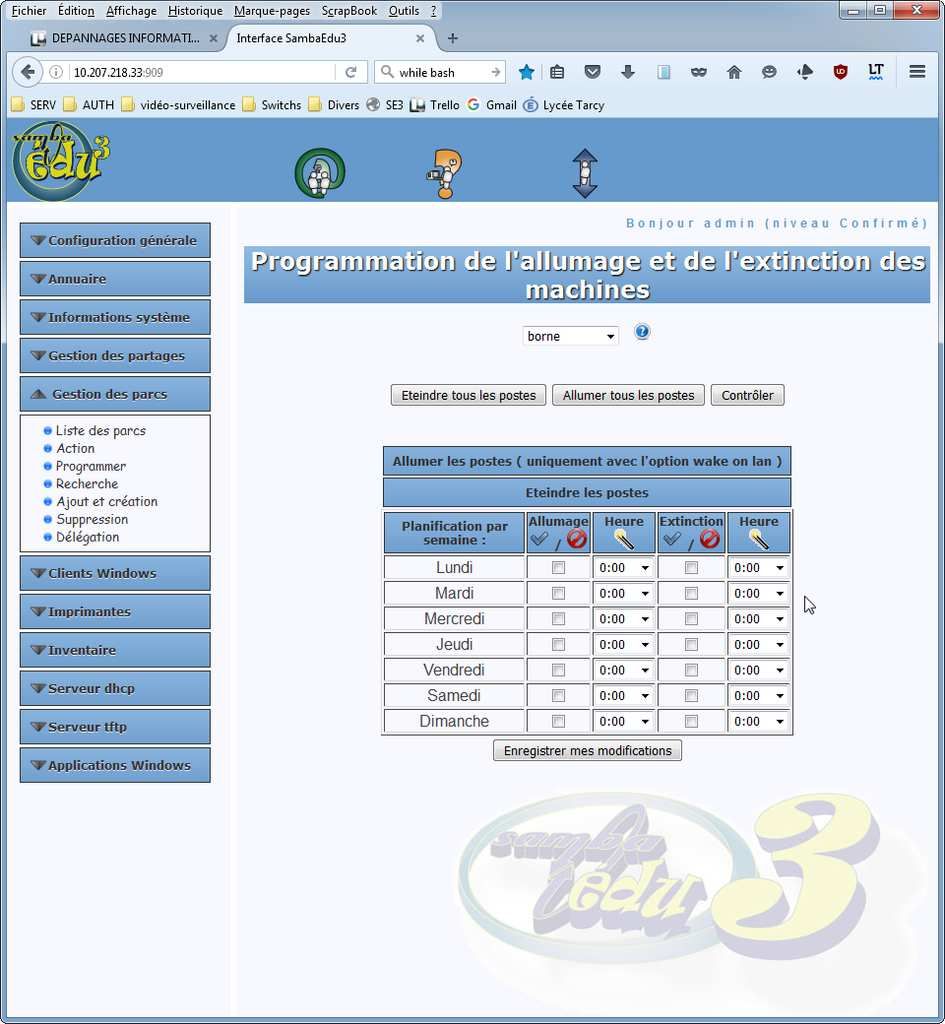Expand the Clients Windows menu
This screenshot has width=945, height=1024.
point(115,573)
